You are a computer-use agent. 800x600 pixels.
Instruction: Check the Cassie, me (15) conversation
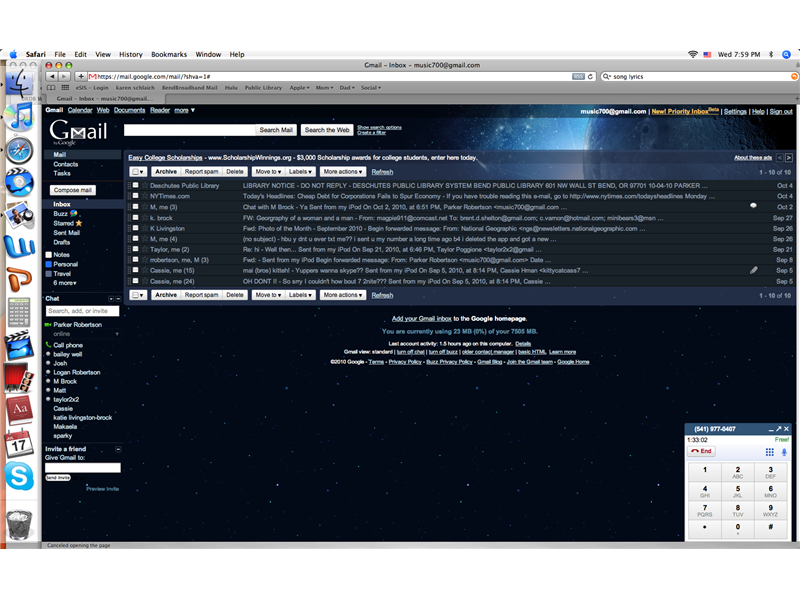point(135,270)
